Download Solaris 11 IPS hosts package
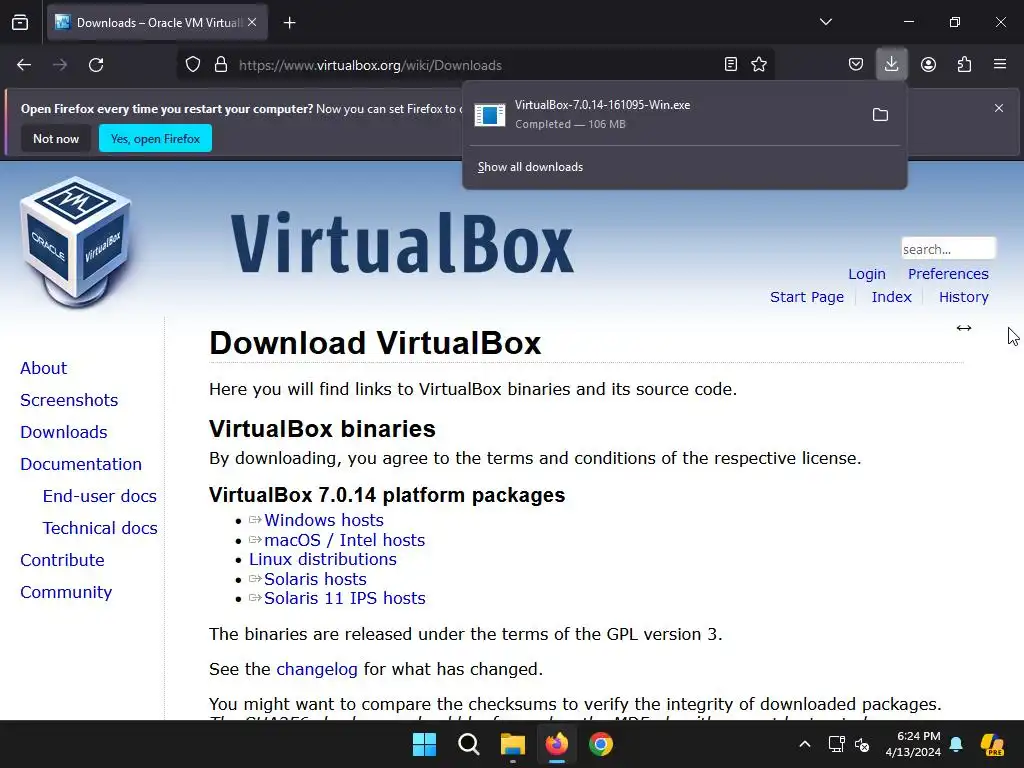This screenshot has height=768, width=1024. coord(344,598)
